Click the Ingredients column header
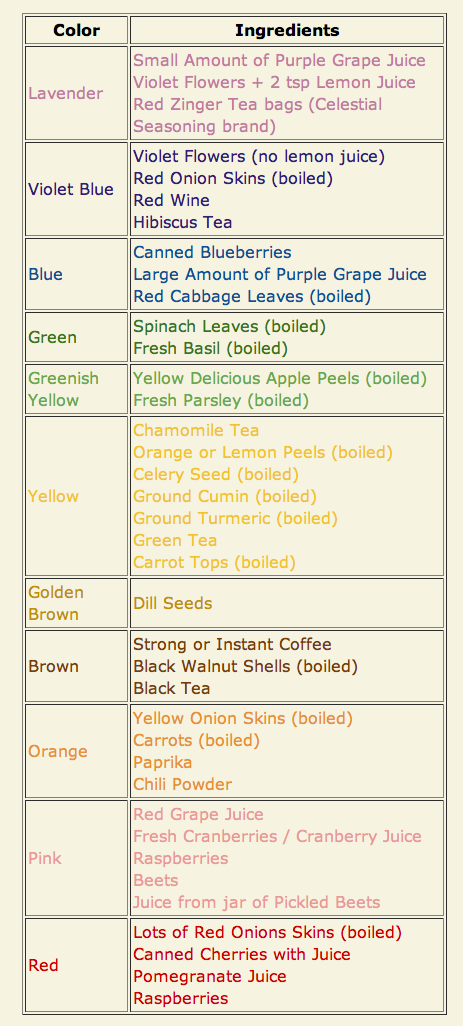The height and width of the screenshot is (1026, 463). (x=287, y=30)
